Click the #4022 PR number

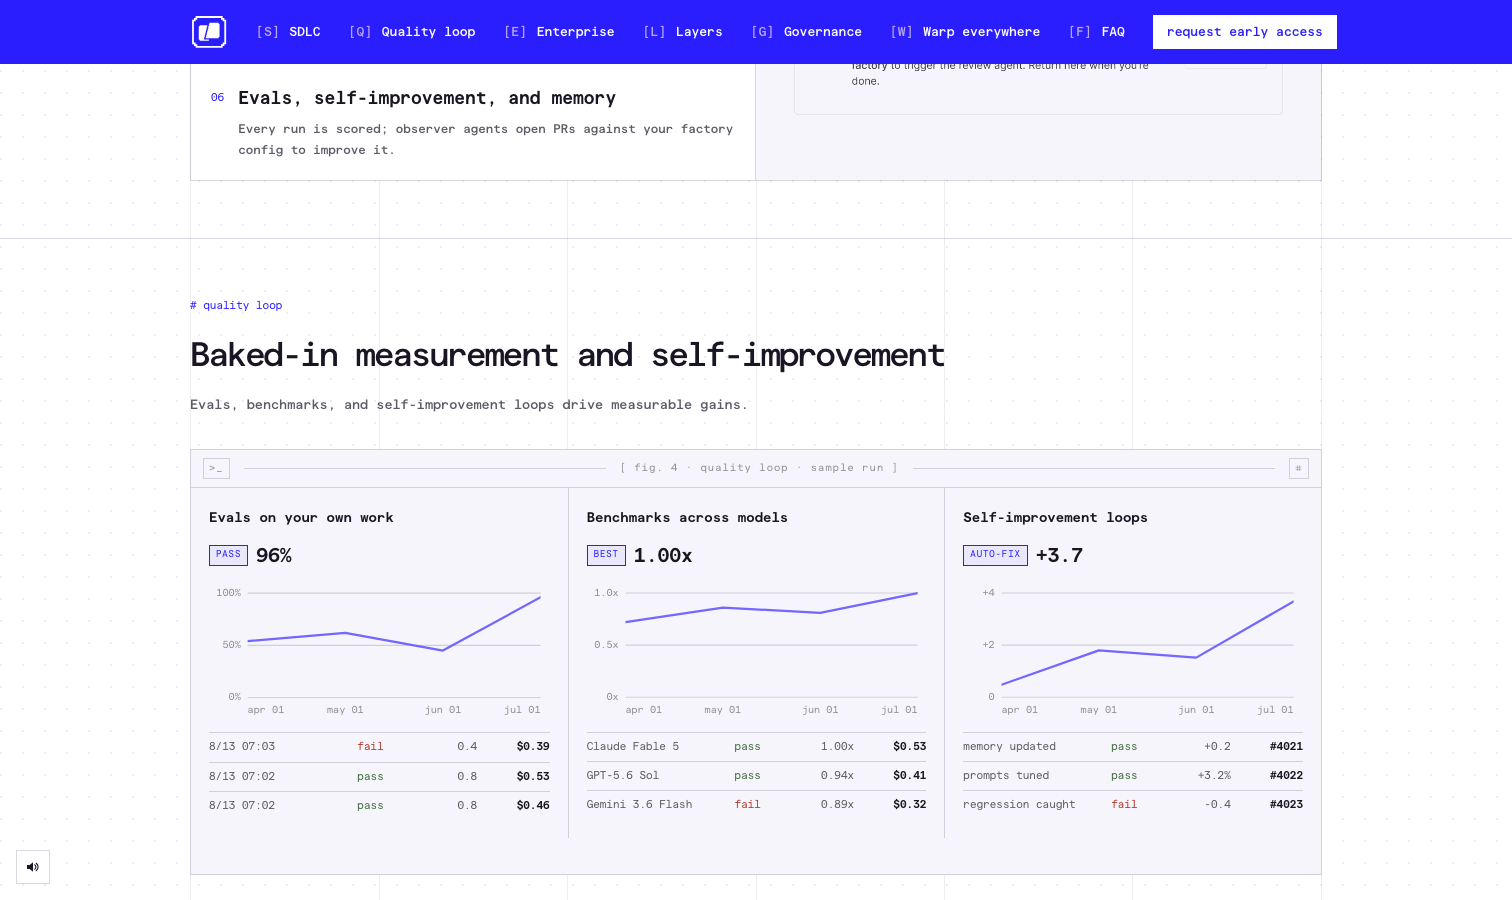point(1286,775)
